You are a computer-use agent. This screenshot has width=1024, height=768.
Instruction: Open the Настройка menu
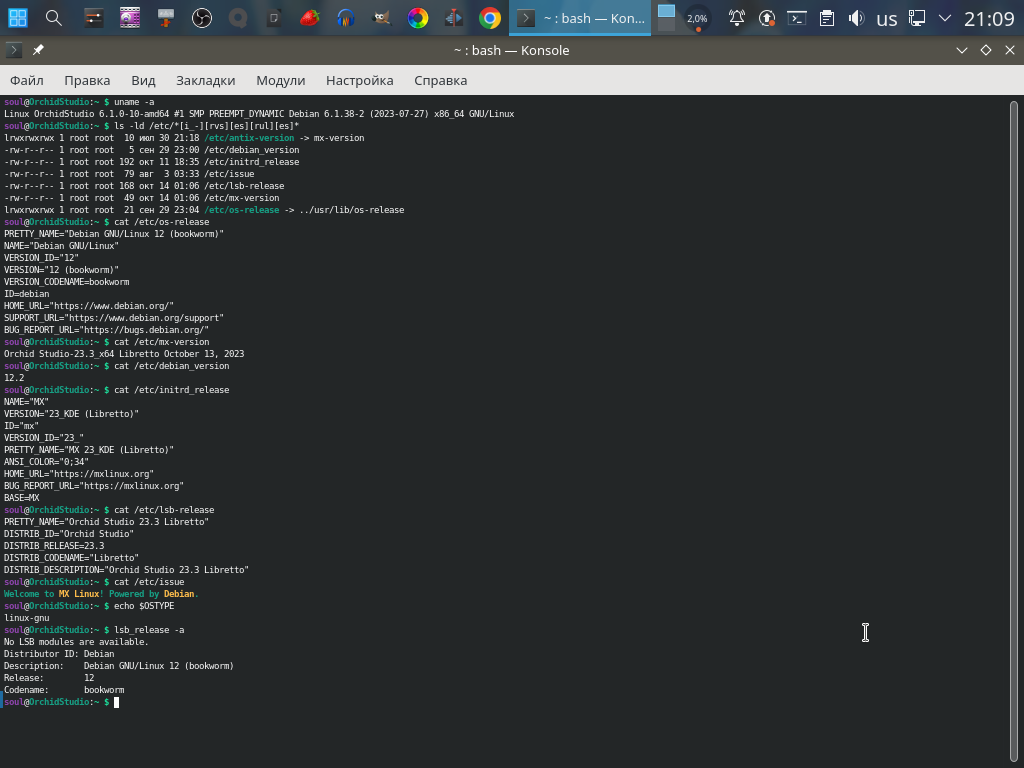360,80
